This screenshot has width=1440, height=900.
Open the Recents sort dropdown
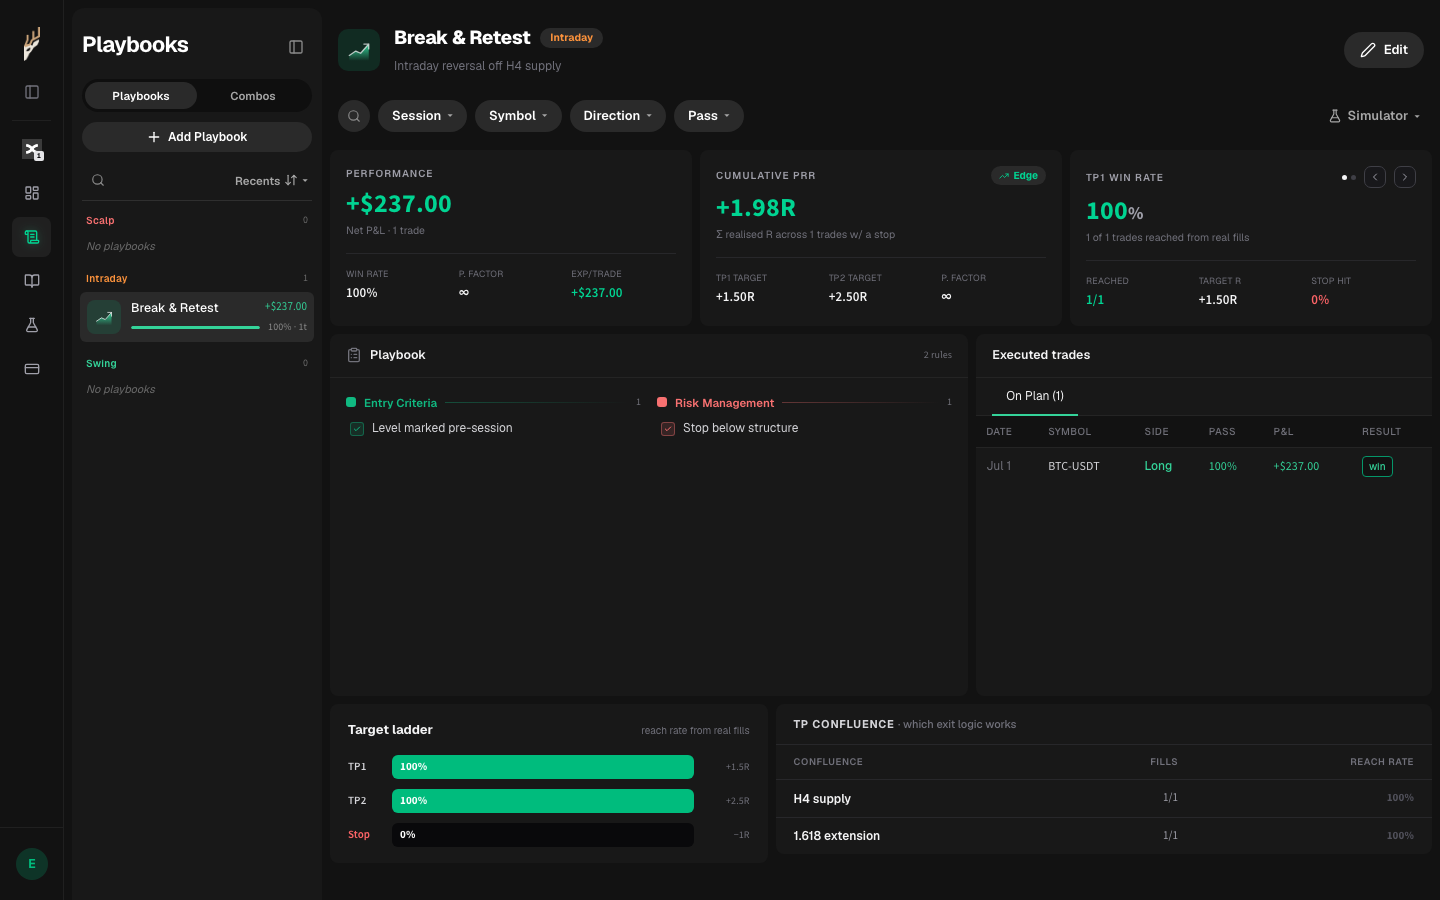(271, 181)
